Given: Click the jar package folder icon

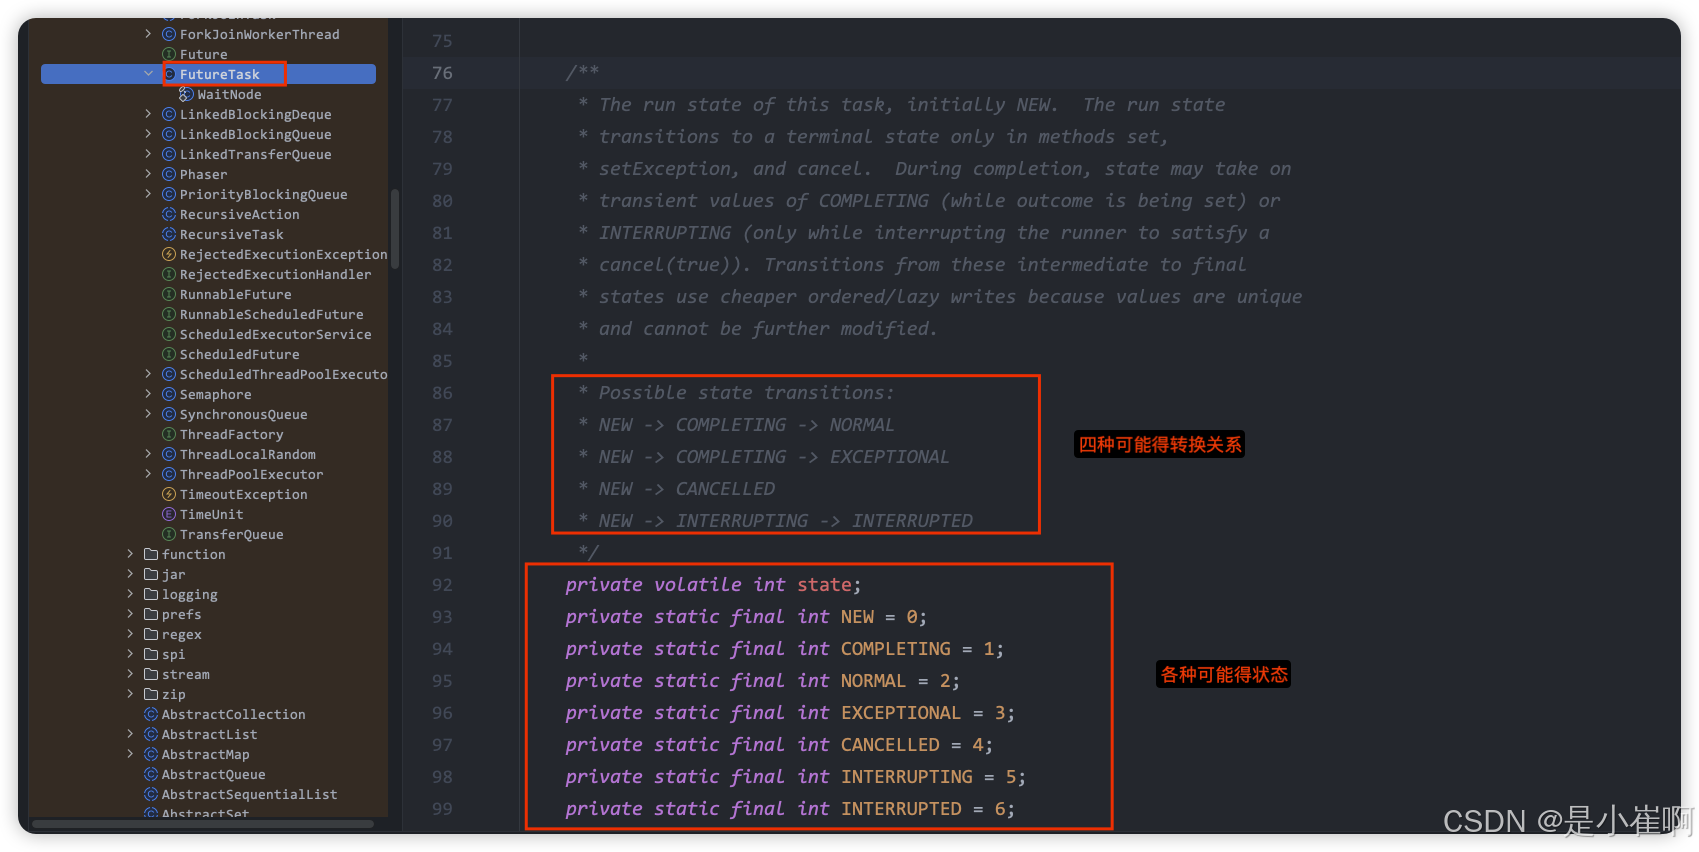Looking at the screenshot, I should (x=151, y=574).
